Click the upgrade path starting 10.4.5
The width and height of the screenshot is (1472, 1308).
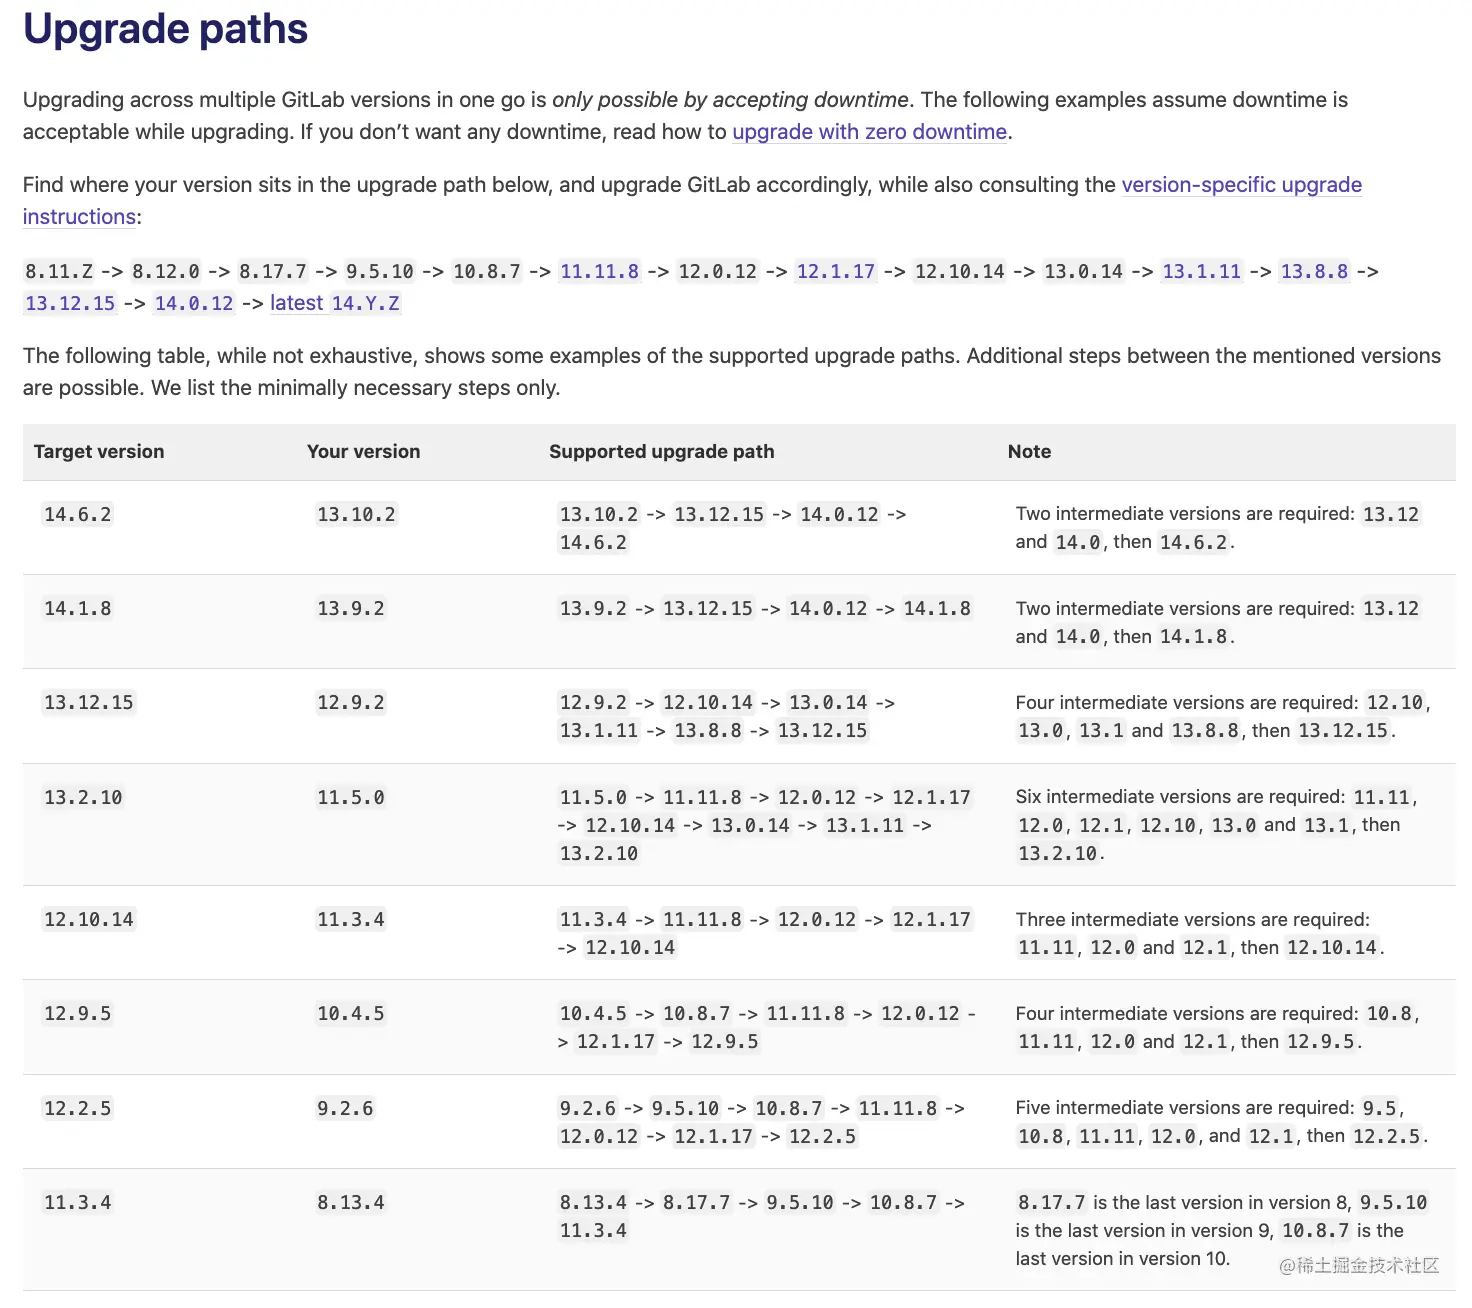click(766, 1027)
